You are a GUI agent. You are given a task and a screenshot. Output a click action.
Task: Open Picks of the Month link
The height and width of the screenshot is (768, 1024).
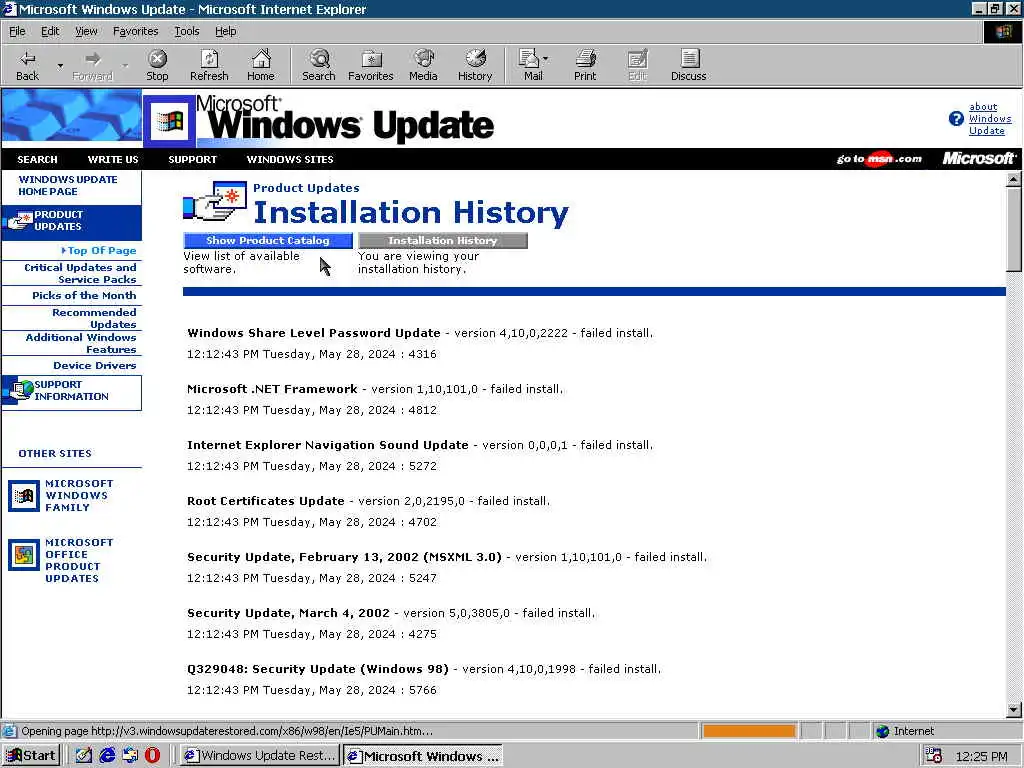84,295
